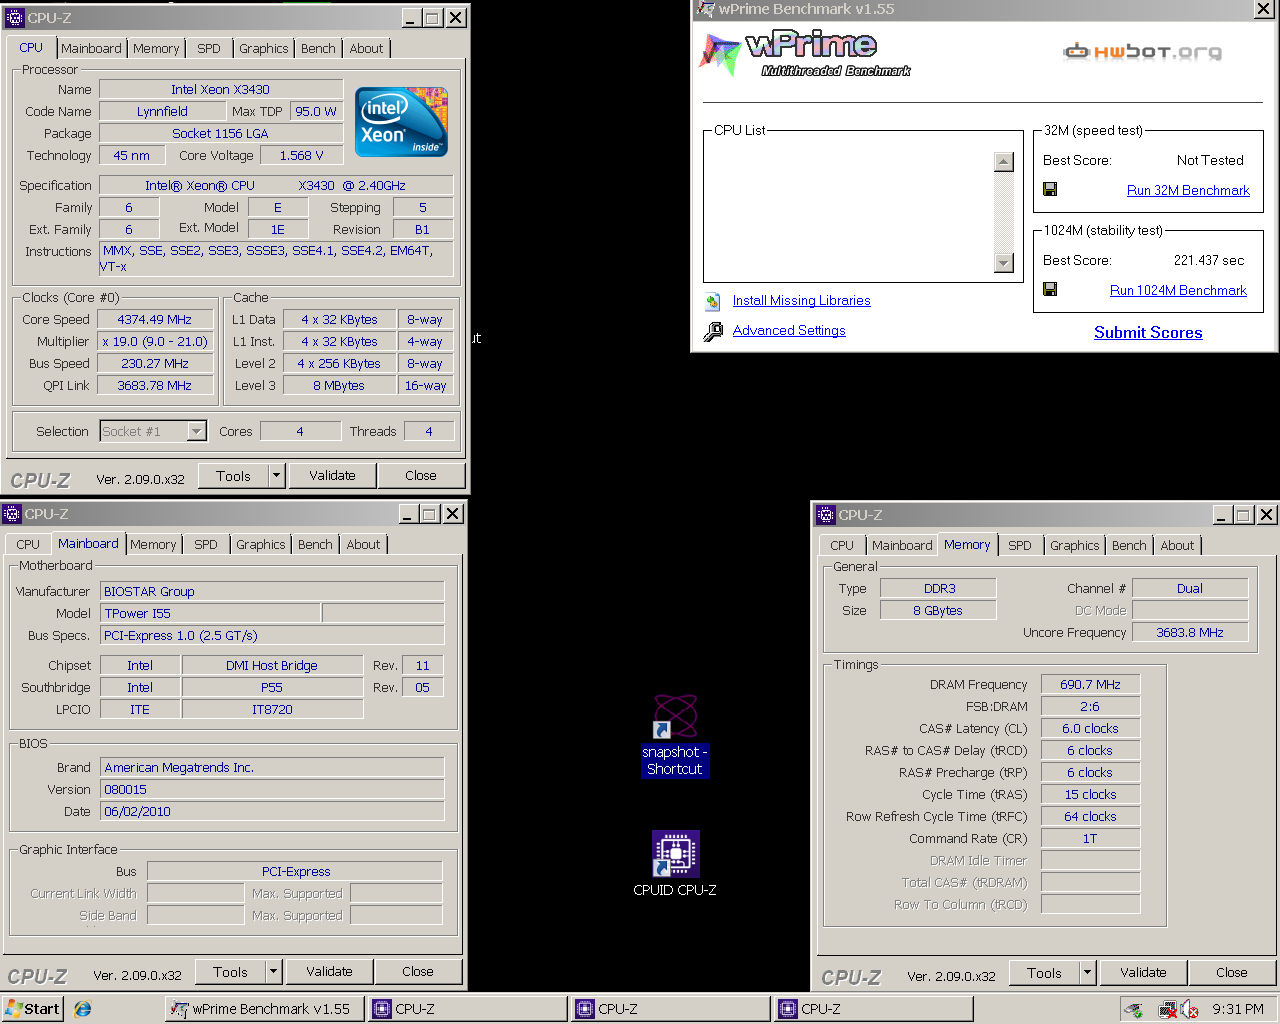
Task: Click CPU List scrollbar down arrow
Action: (1004, 263)
